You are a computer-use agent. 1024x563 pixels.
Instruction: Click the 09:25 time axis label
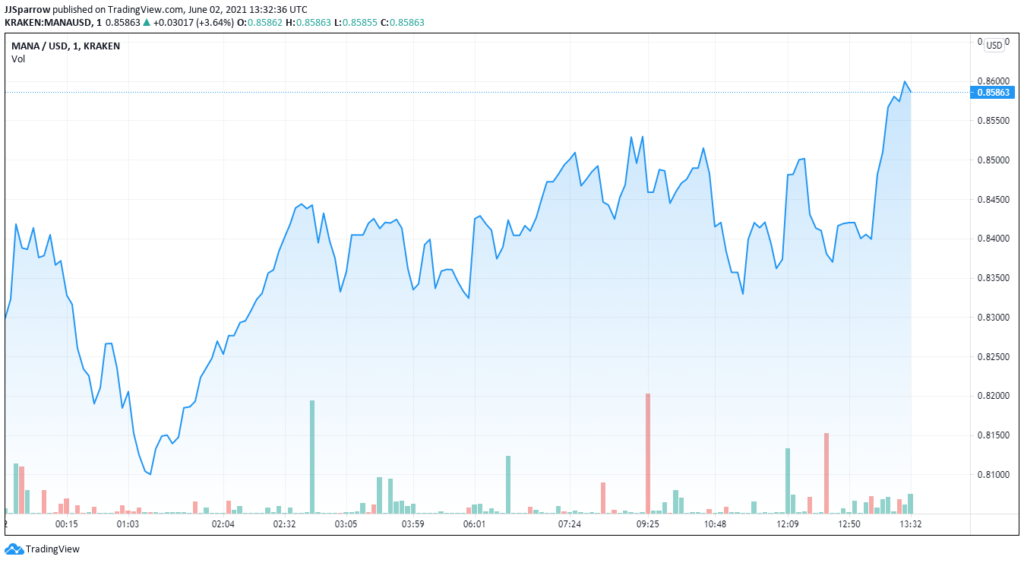(648, 524)
